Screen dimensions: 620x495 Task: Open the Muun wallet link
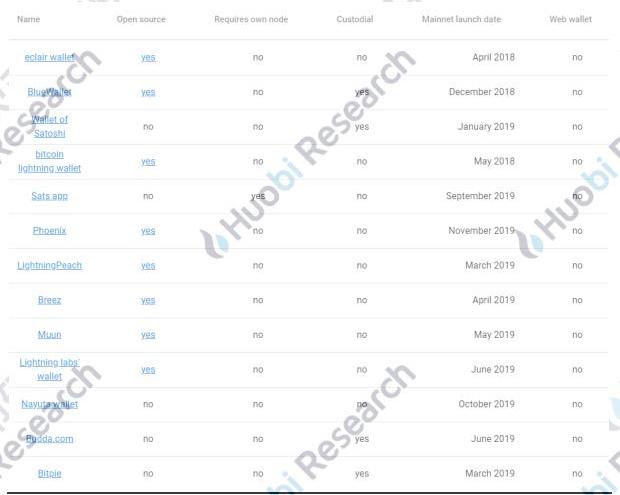click(x=49, y=335)
